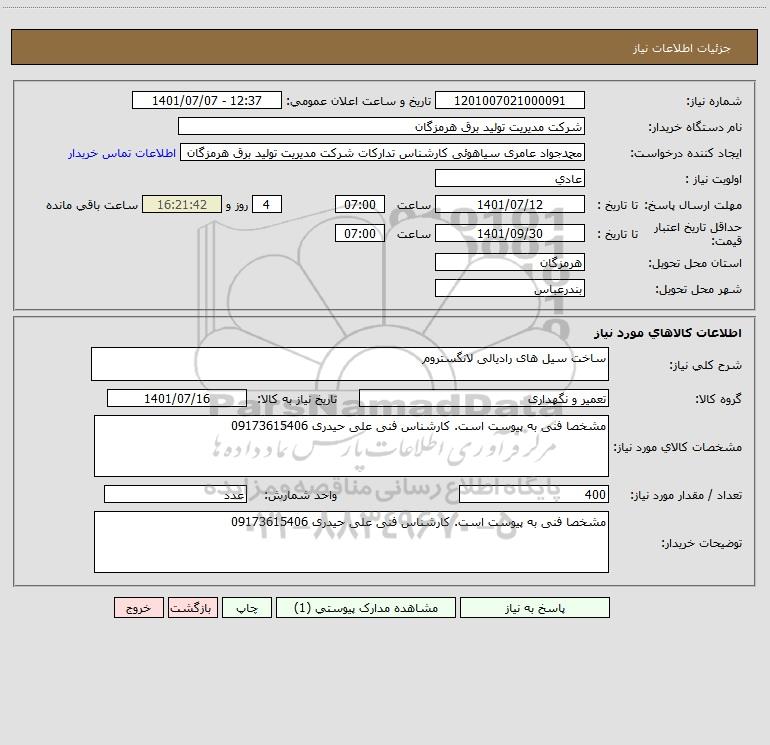The height and width of the screenshot is (745, 770).
Task: Click label 'شماره نیاز:'
Action: [x=714, y=102]
